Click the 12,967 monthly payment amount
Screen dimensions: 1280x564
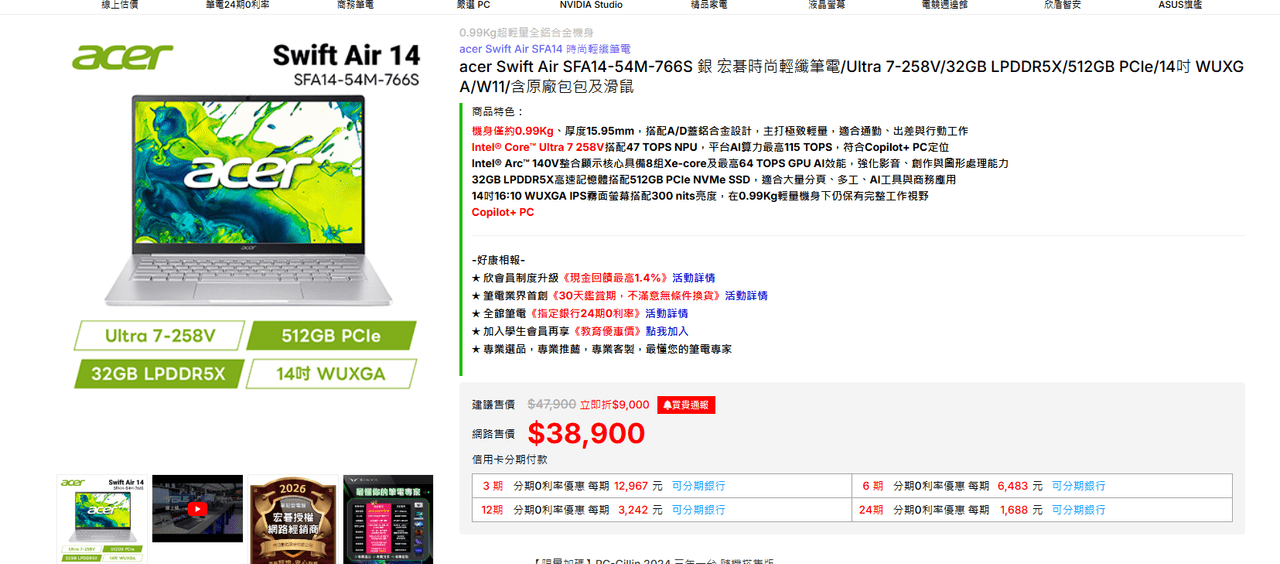coord(631,486)
